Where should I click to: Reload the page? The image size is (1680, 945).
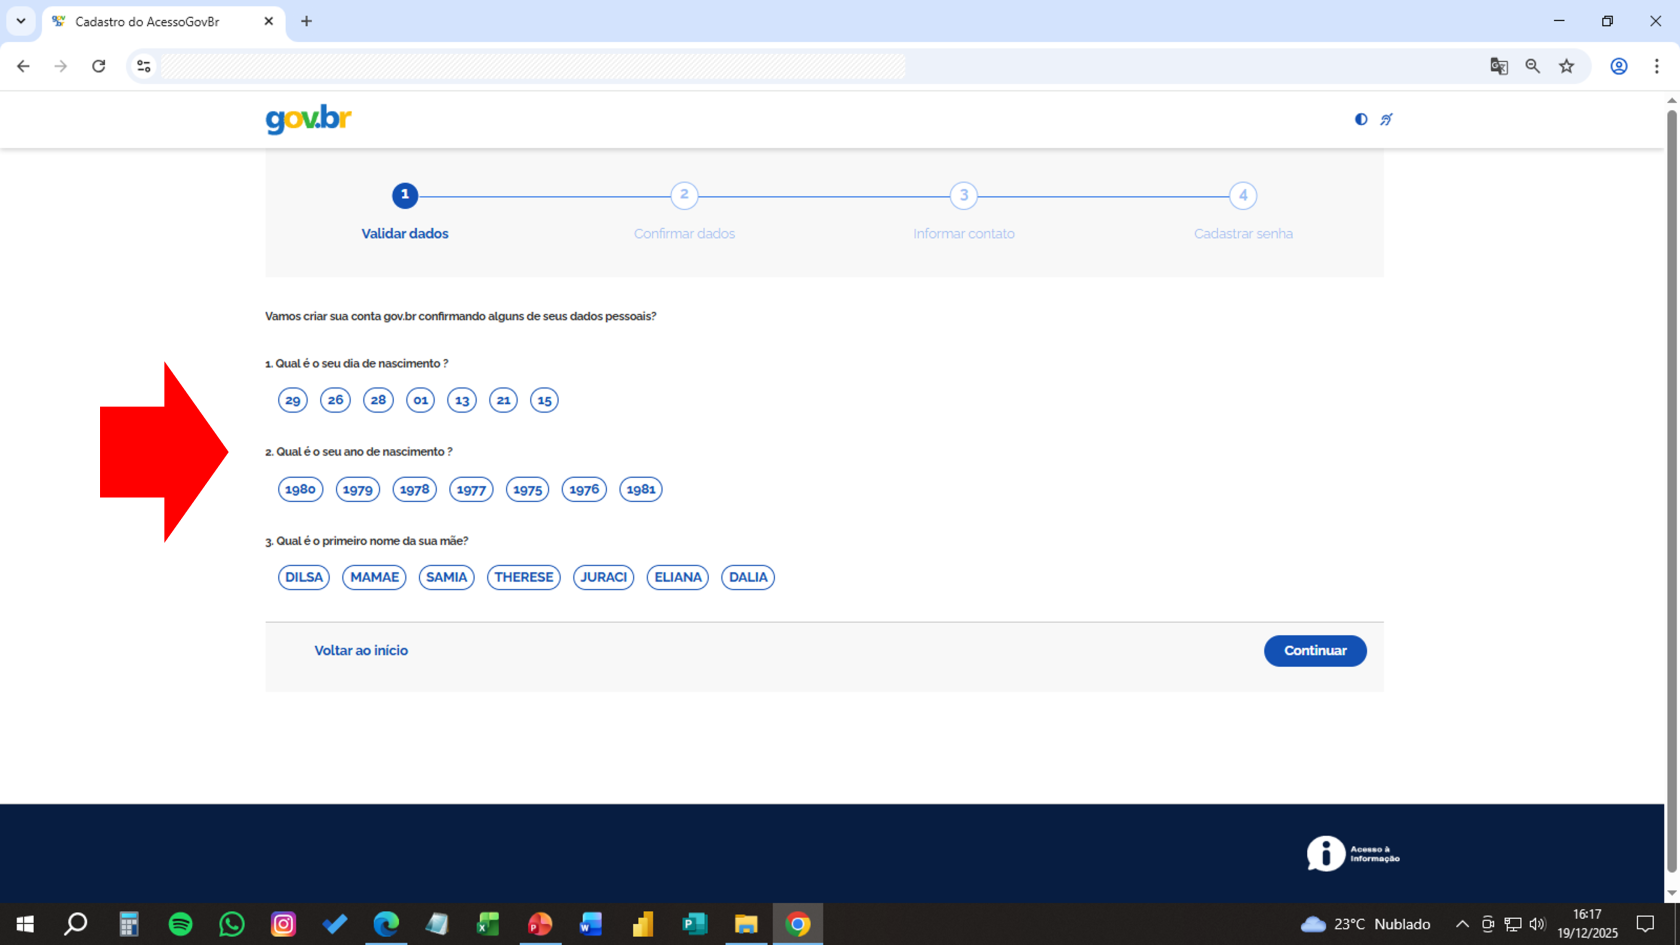coord(98,66)
